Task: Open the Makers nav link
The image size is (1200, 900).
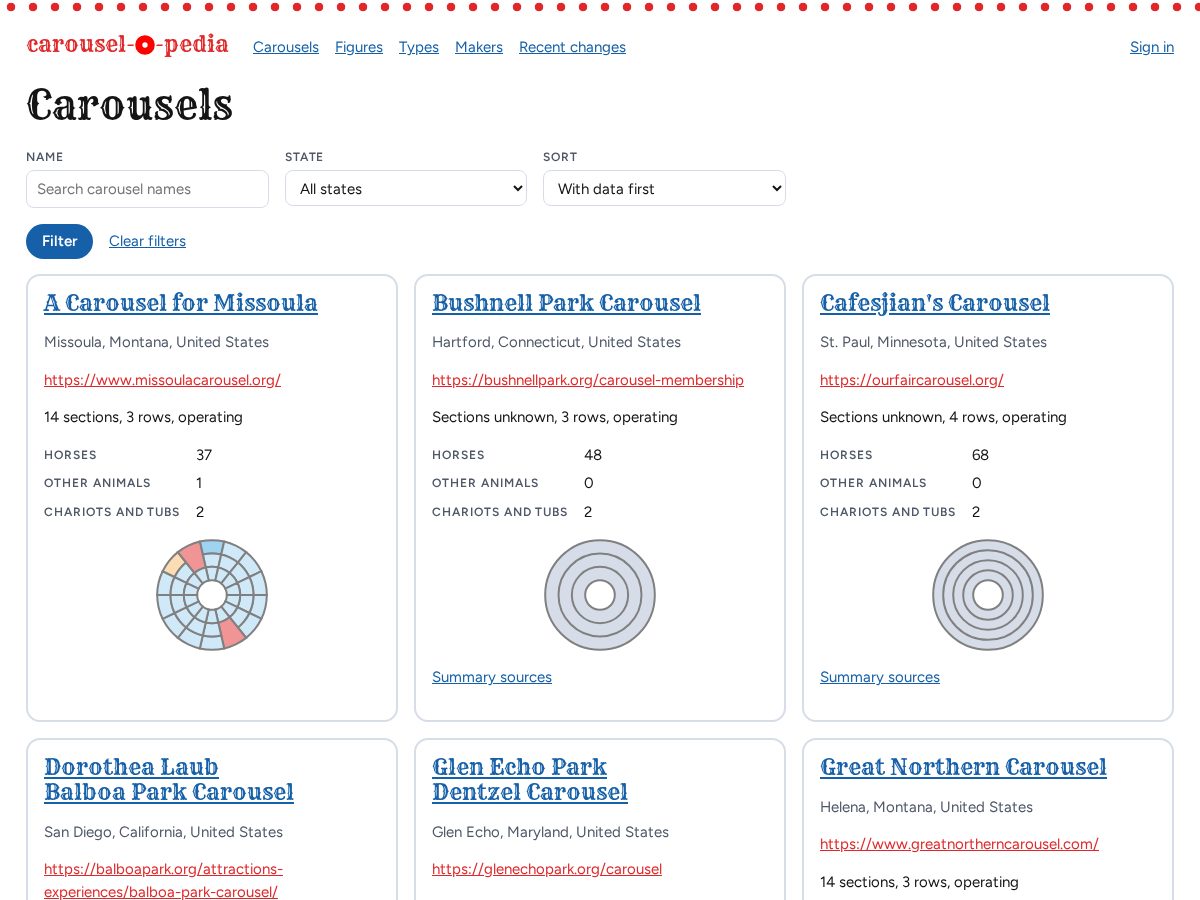Action: pos(479,47)
